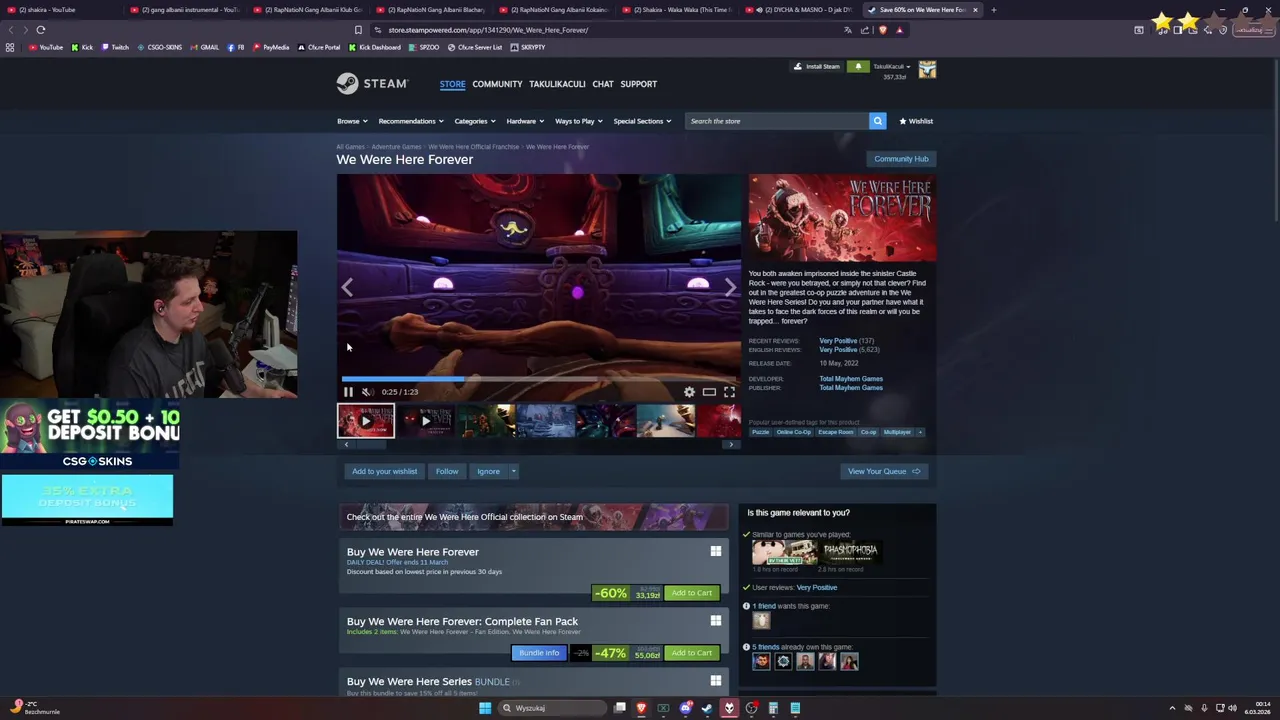The height and width of the screenshot is (720, 1280).
Task: Open We Were Here collection banner
Action: pyautogui.click(x=534, y=517)
